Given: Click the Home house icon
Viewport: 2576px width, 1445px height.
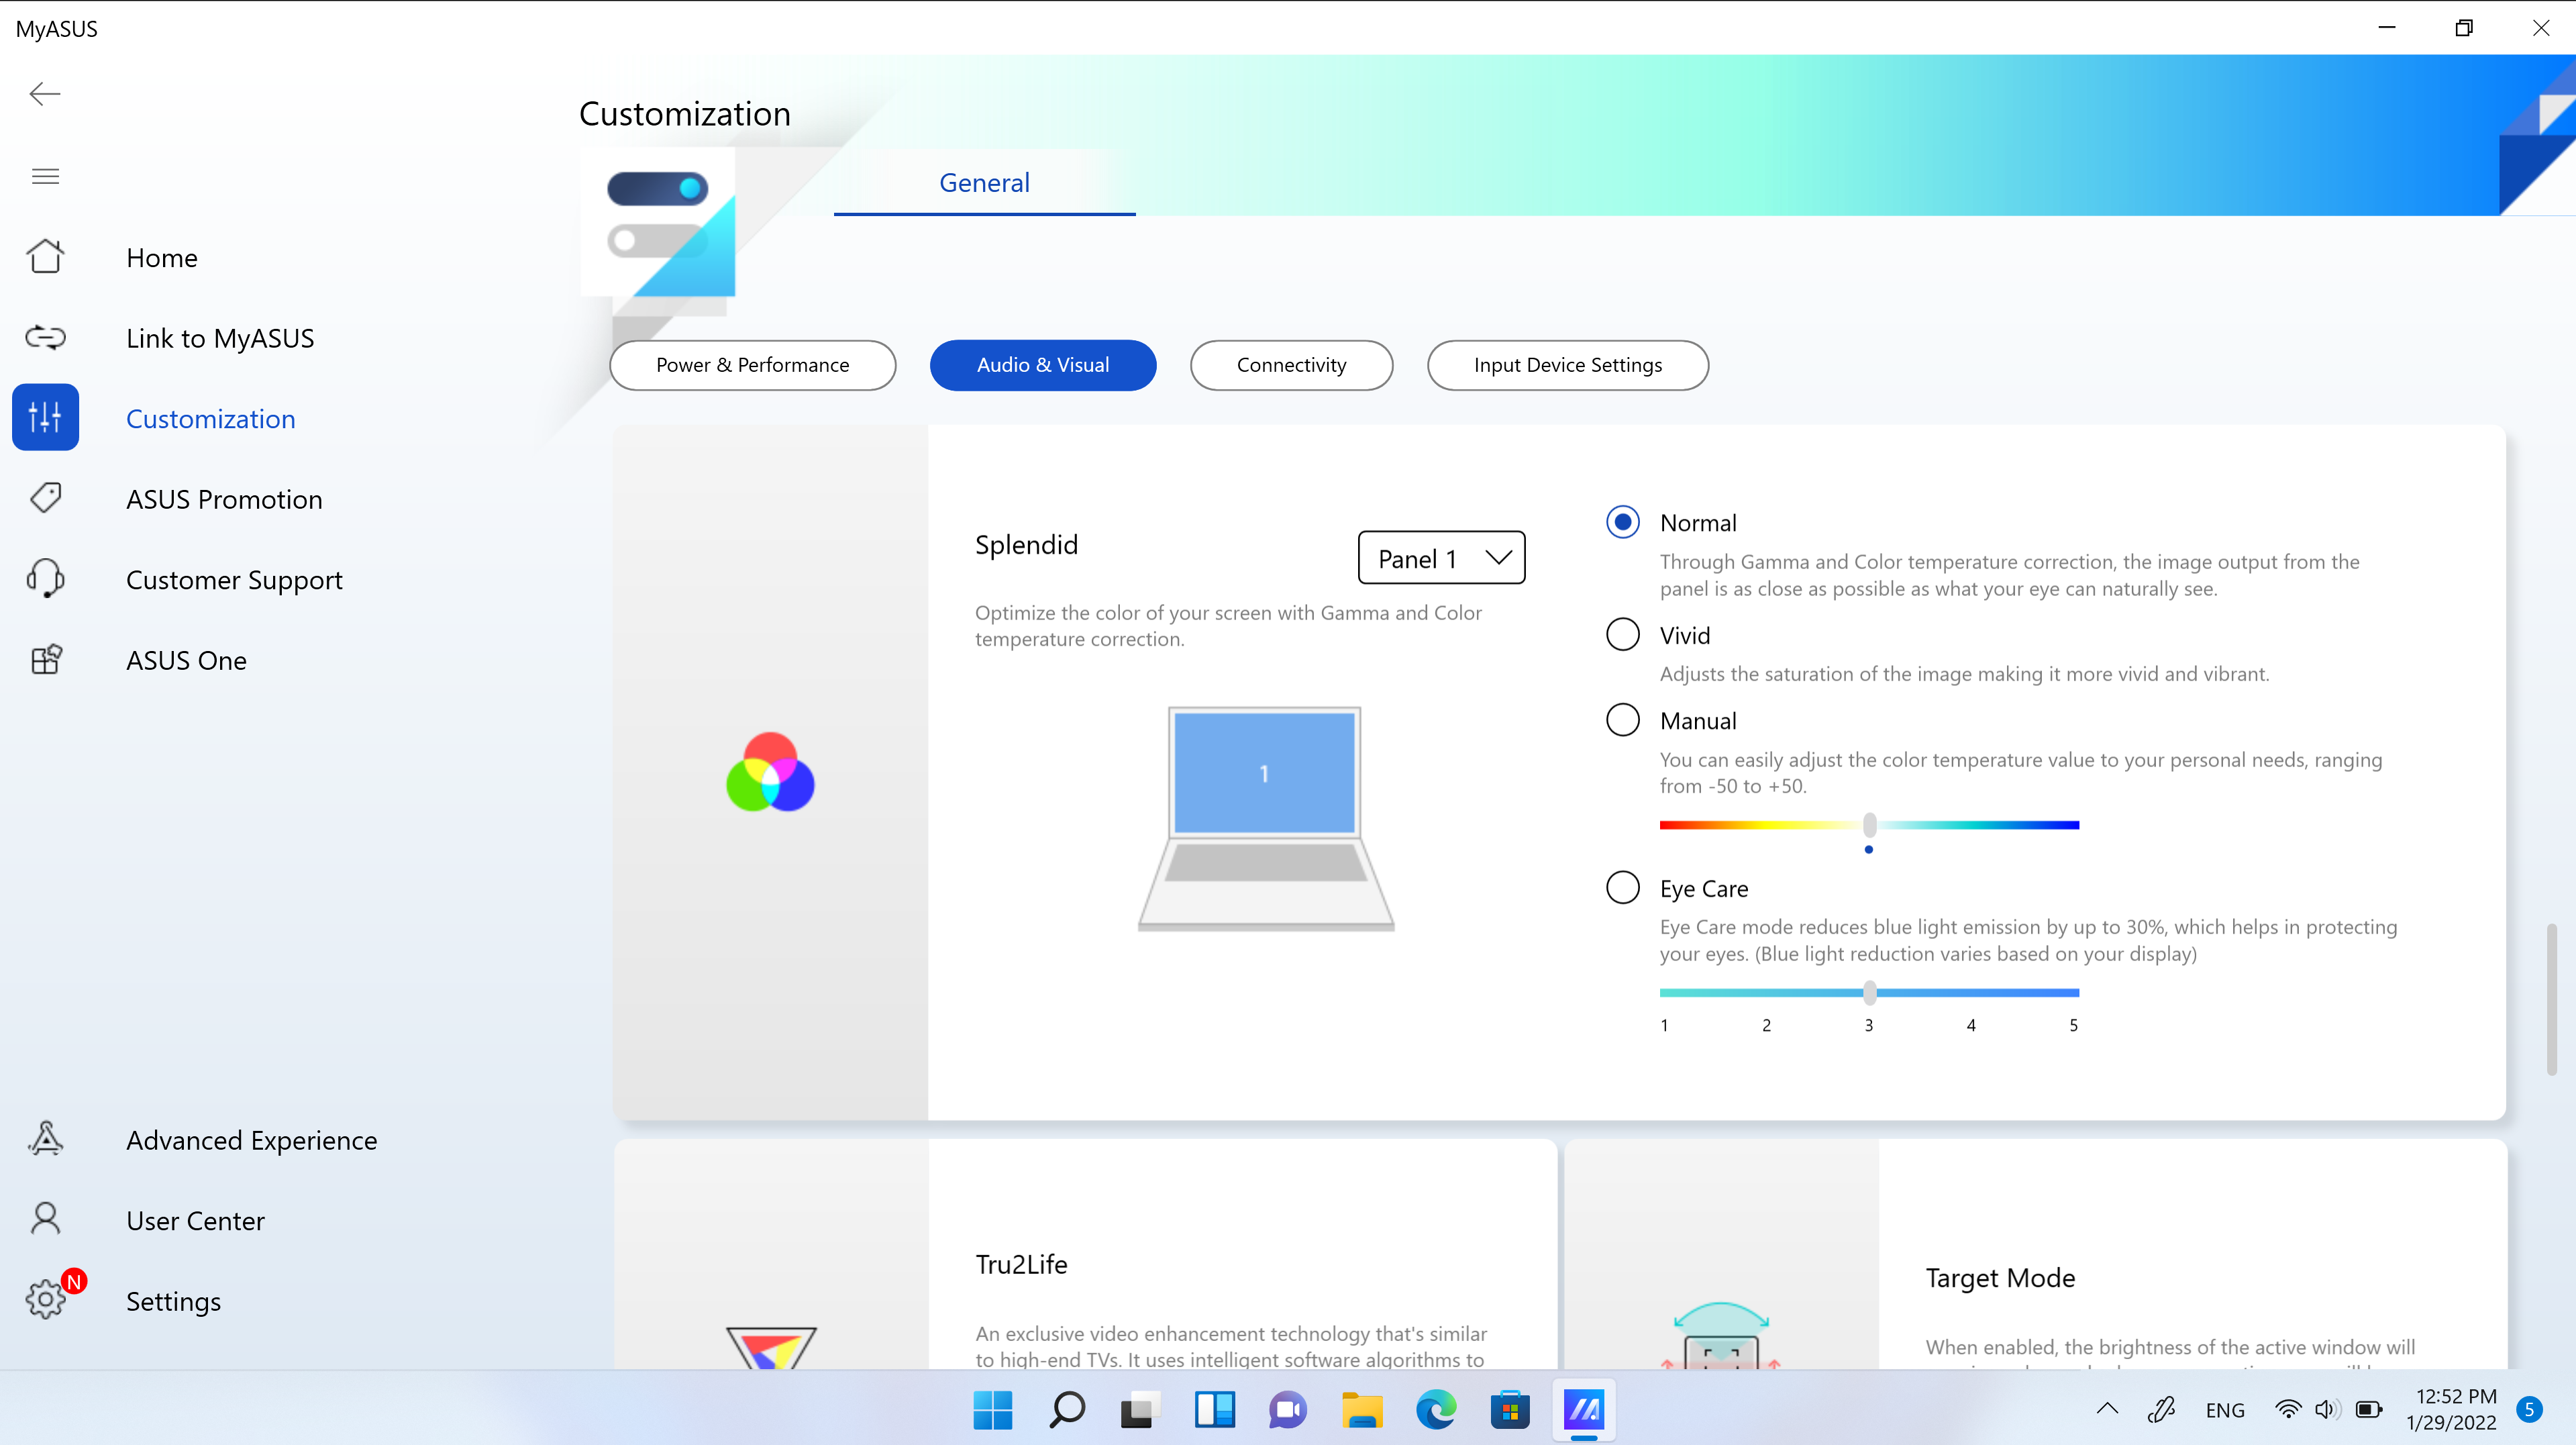Looking at the screenshot, I should pyautogui.click(x=45, y=257).
